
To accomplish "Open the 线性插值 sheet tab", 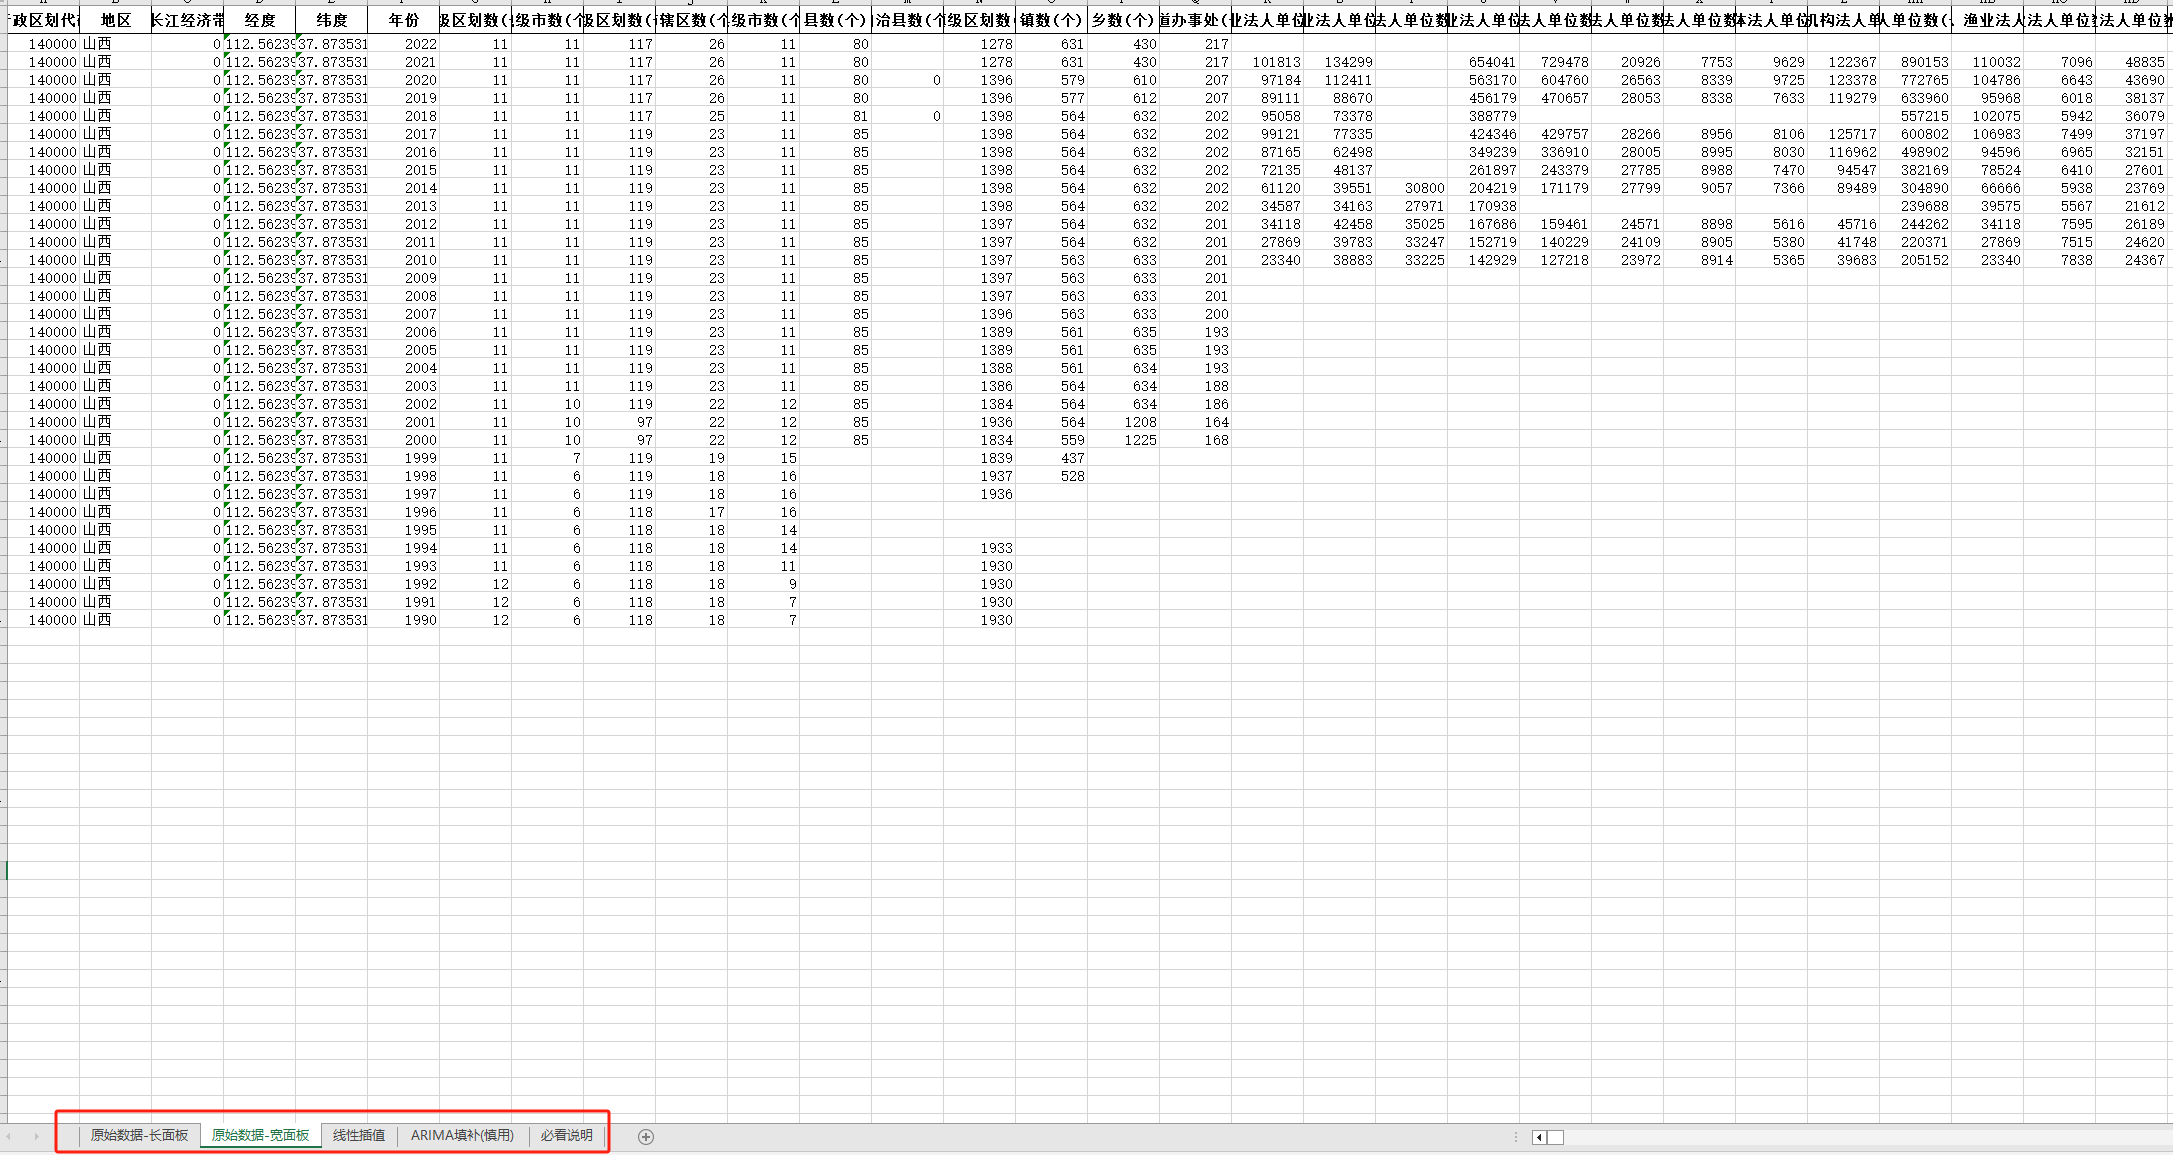I will point(359,1136).
